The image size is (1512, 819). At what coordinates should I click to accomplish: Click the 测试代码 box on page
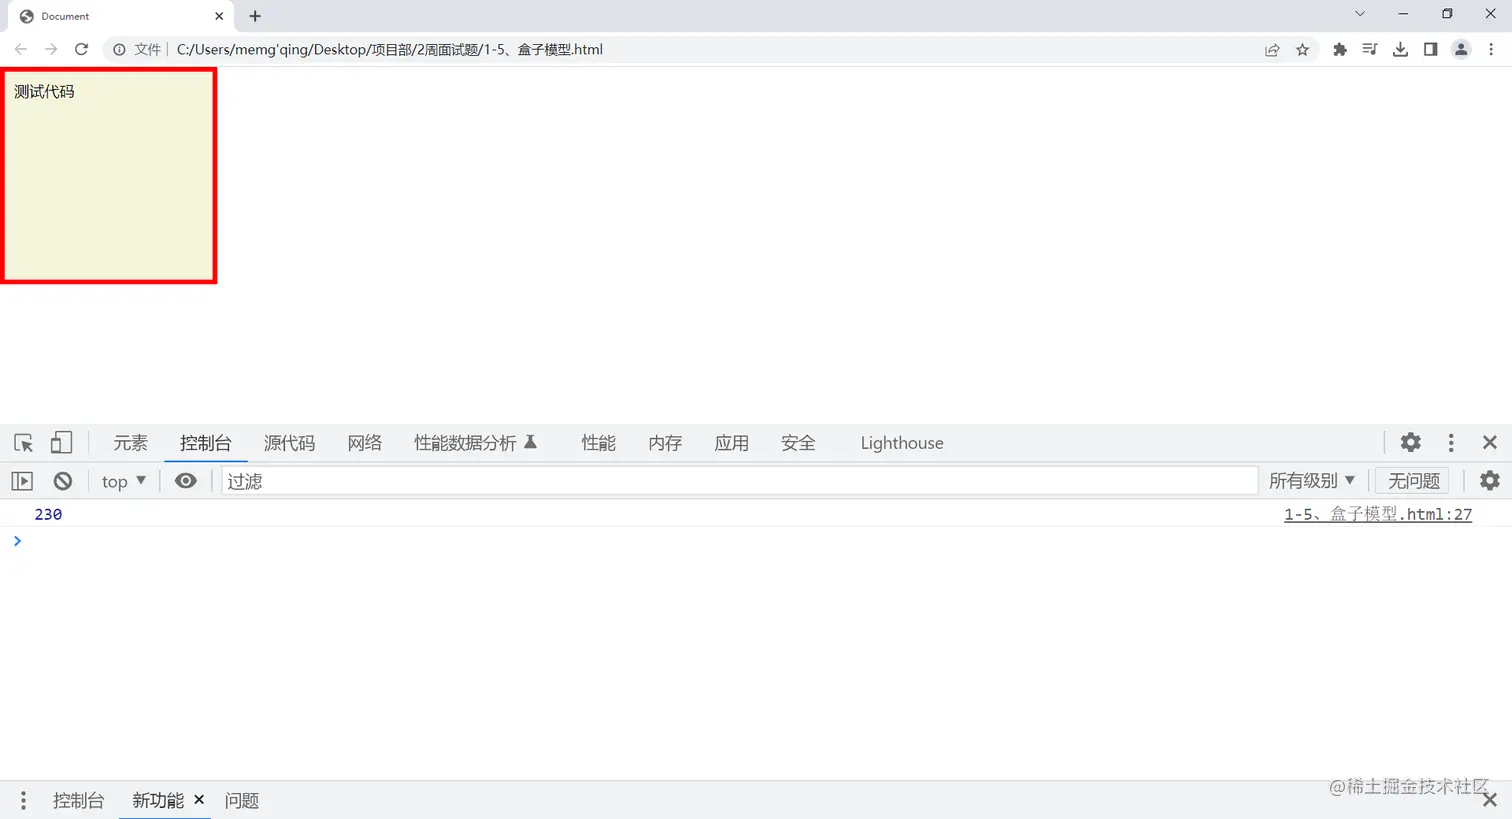point(109,176)
